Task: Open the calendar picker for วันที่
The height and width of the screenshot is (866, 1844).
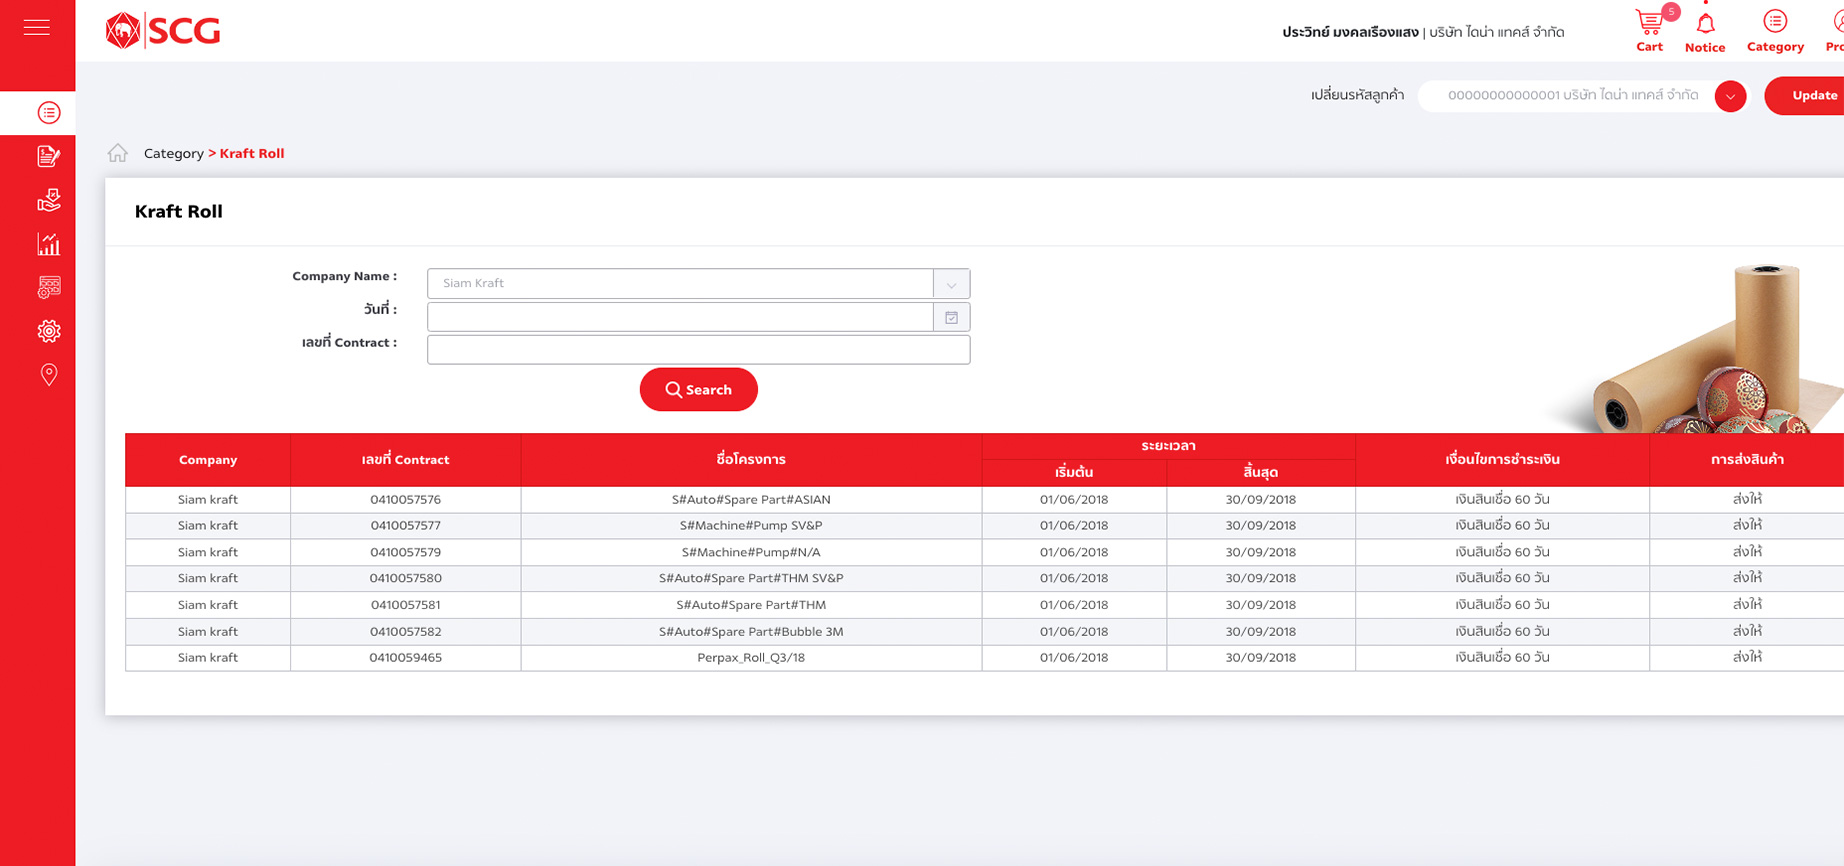Action: [x=952, y=317]
